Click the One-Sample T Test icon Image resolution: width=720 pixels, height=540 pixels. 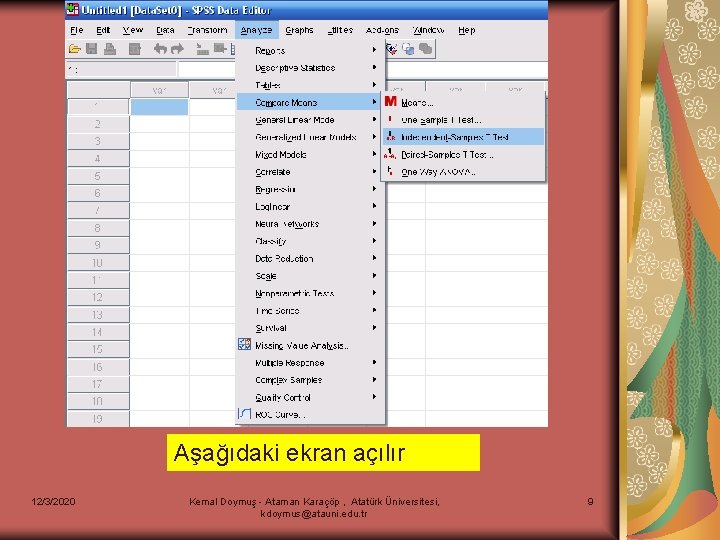click(x=390, y=119)
